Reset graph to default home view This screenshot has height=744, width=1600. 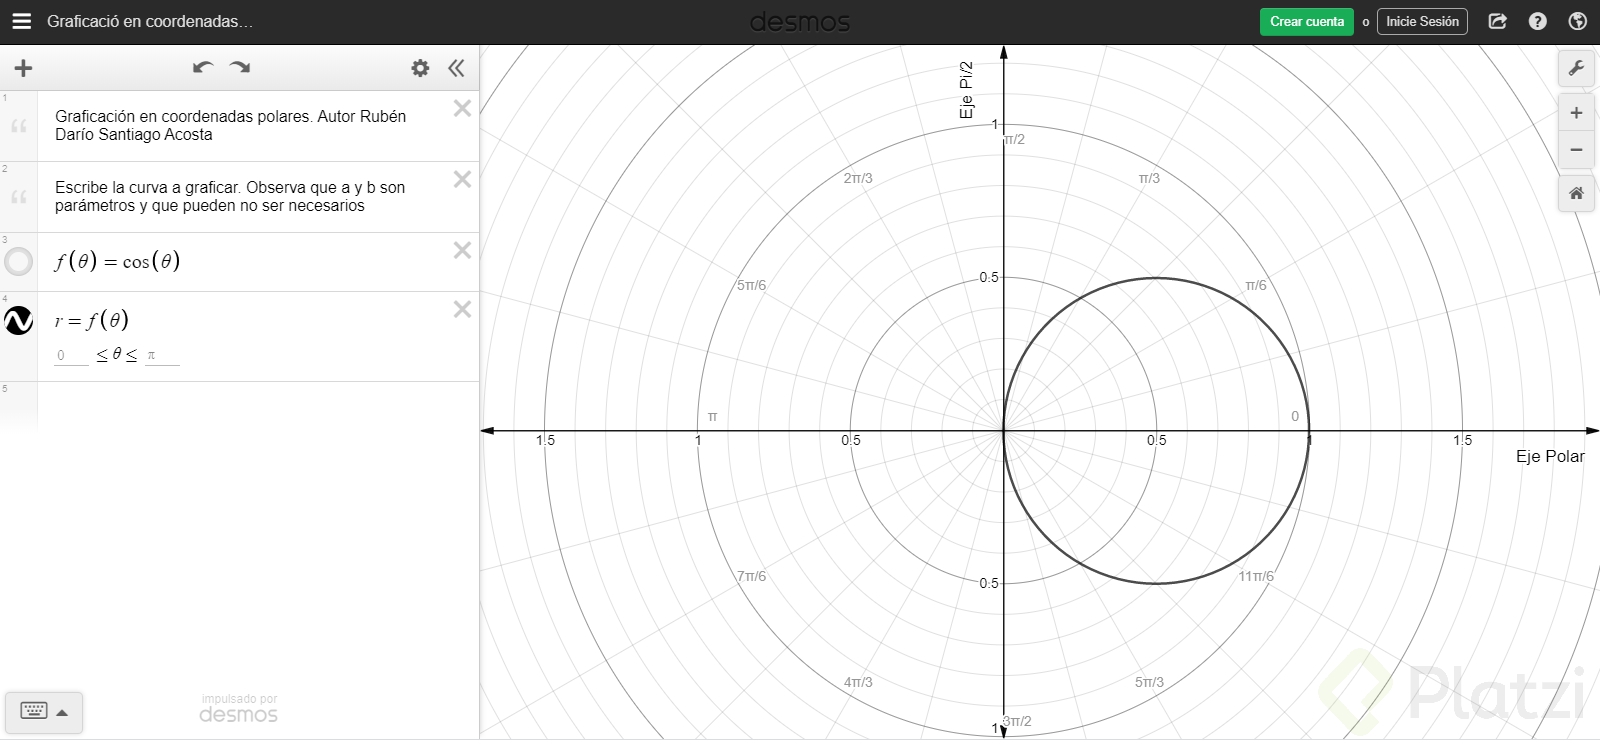[x=1576, y=193]
